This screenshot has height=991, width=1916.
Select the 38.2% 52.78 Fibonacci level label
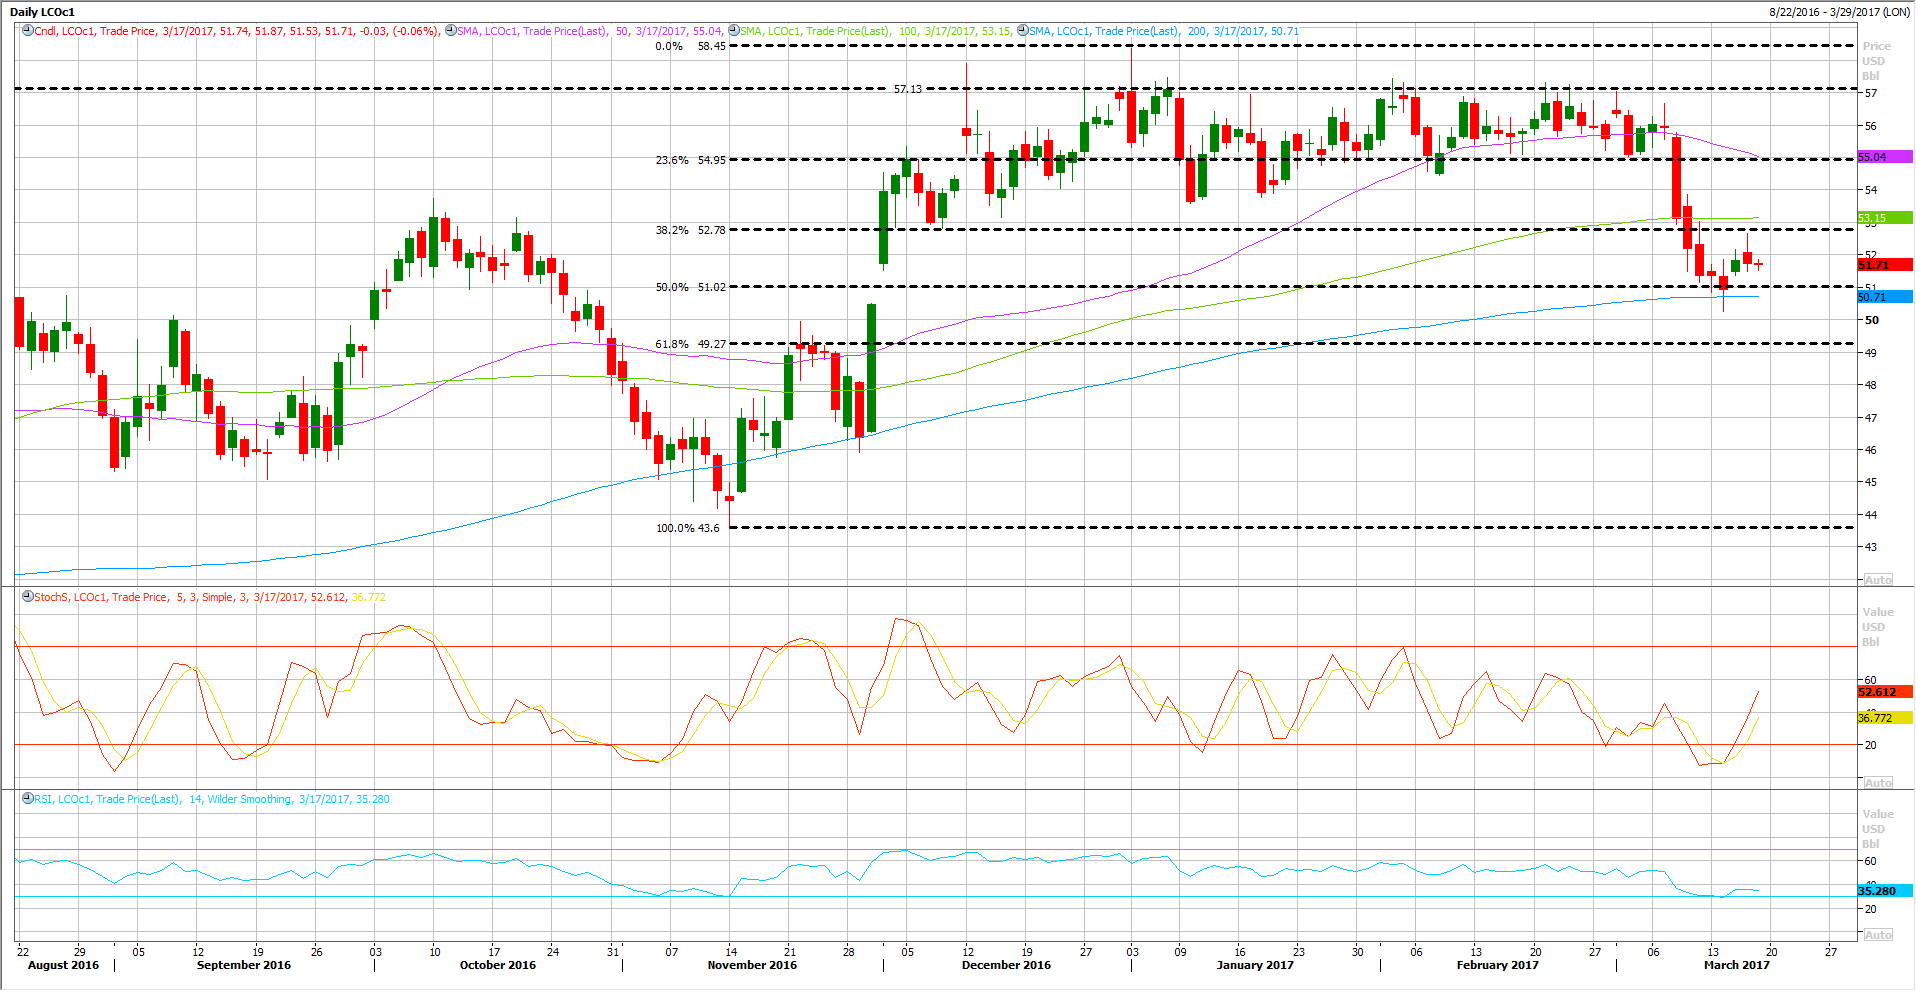coord(690,230)
